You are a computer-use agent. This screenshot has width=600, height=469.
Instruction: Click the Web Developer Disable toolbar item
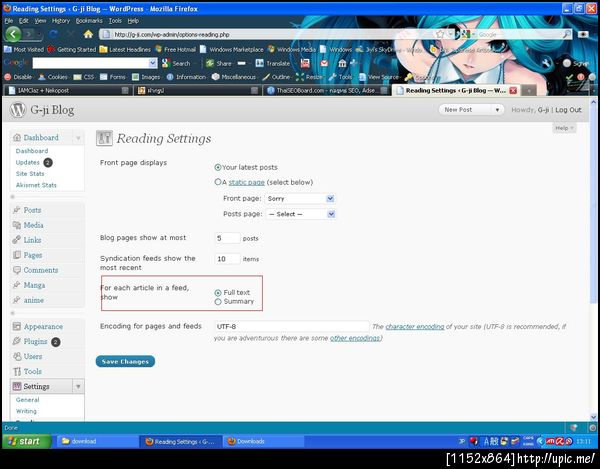pos(18,77)
